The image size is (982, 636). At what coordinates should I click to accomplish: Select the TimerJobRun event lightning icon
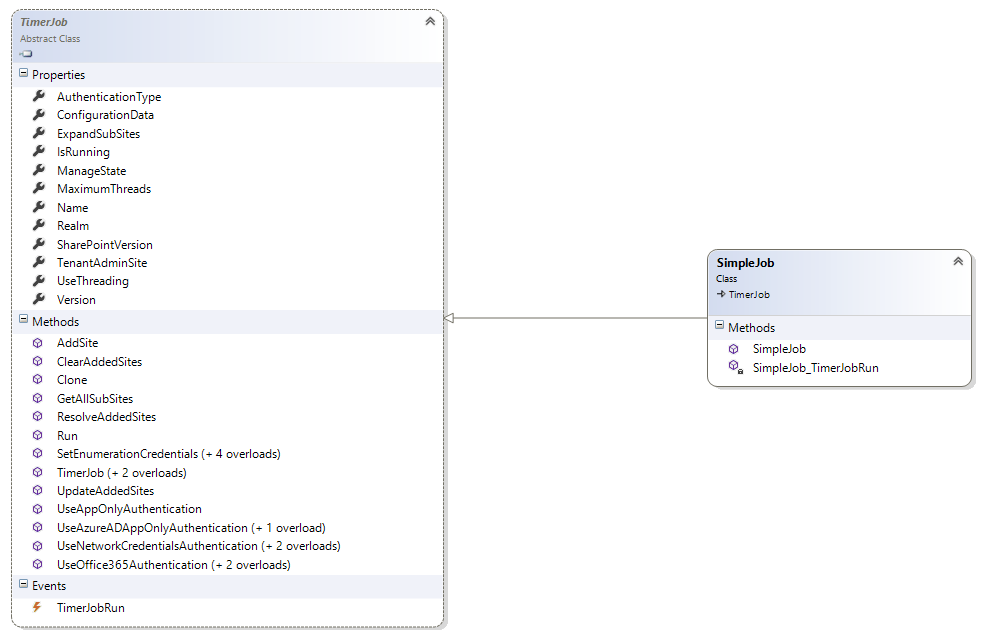[36, 607]
